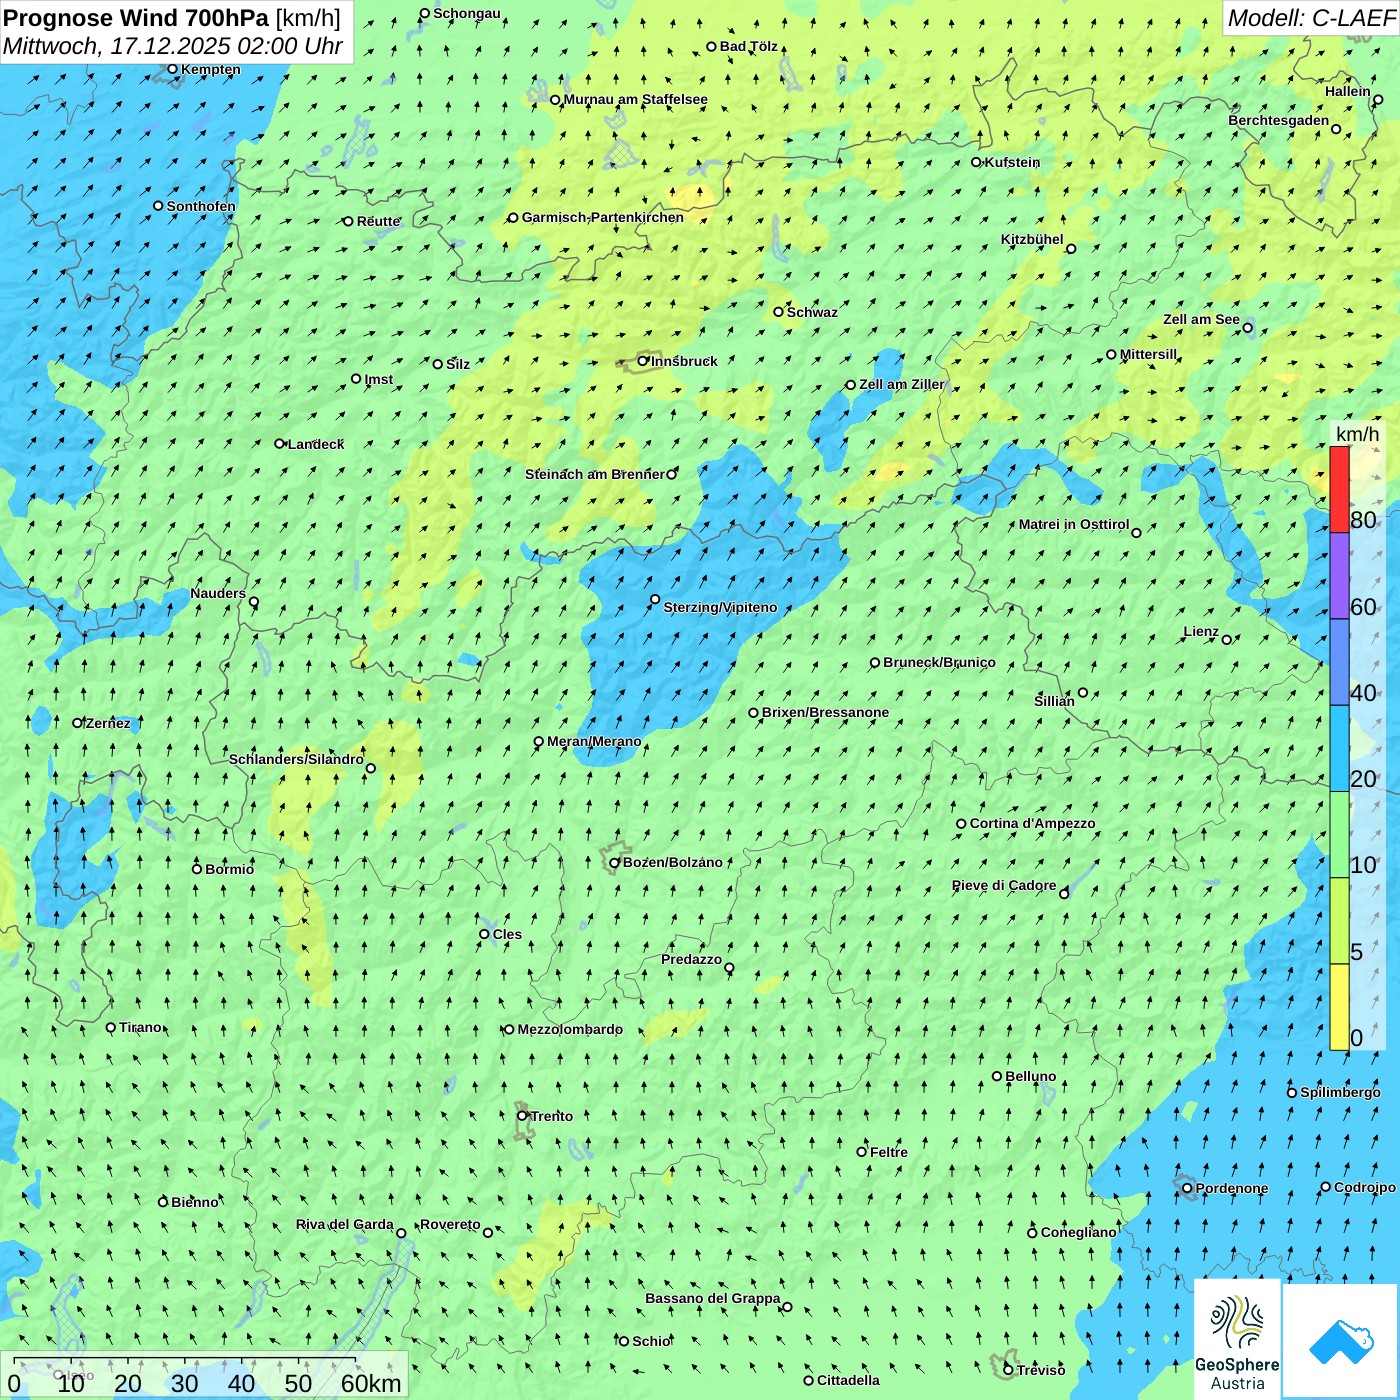Select the Sterzing/Vipiteno location marker
This screenshot has height=1400, width=1400.
pos(655,600)
